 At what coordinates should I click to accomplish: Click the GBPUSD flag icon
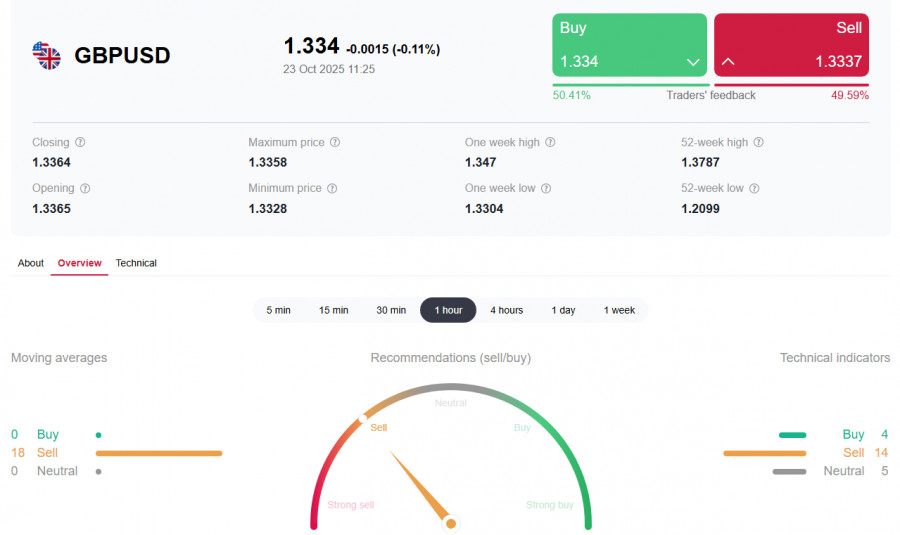tap(46, 56)
